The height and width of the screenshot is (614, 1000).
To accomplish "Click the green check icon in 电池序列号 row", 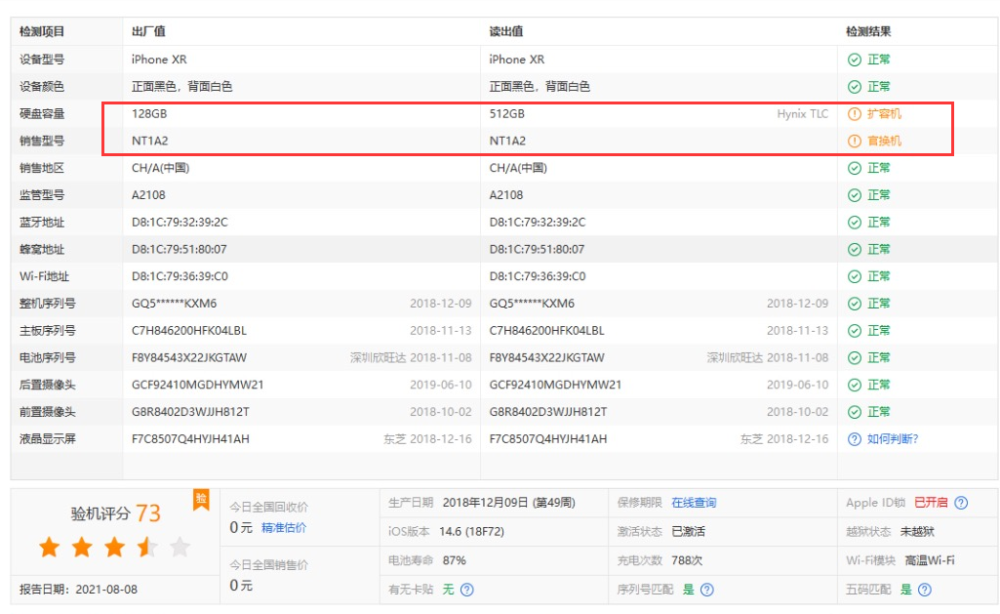I will click(854, 358).
